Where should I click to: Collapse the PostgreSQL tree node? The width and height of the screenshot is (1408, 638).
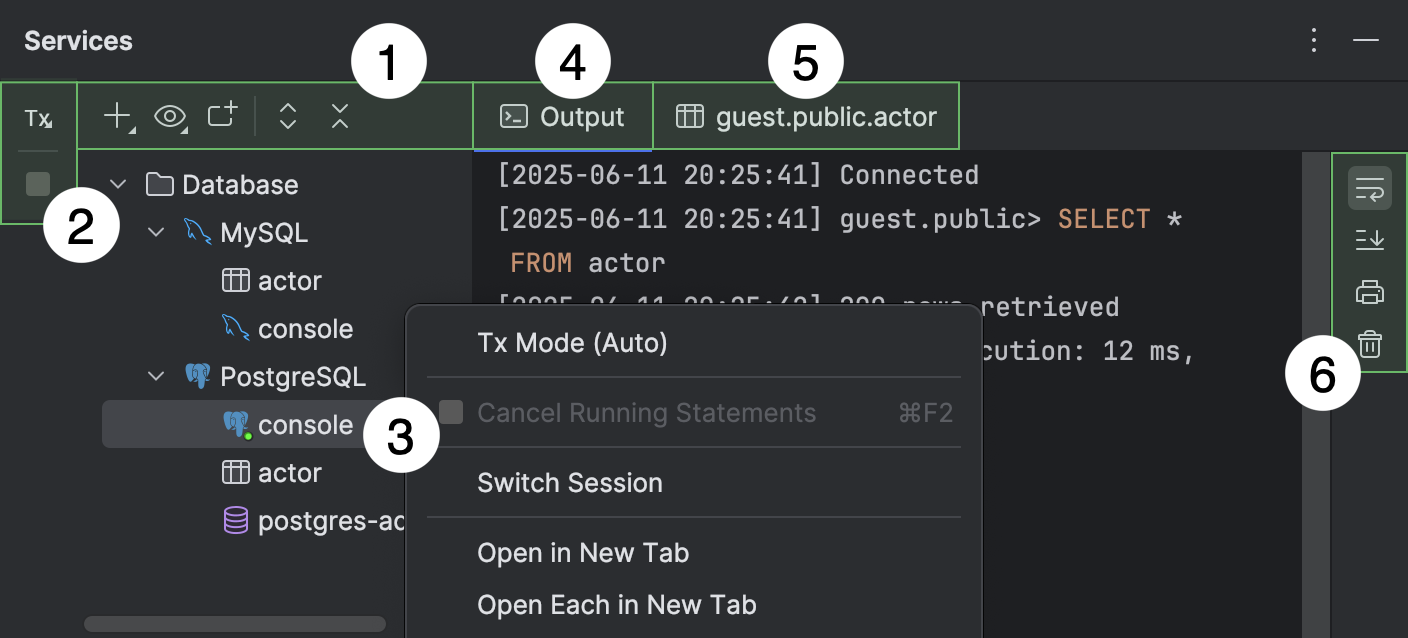(x=155, y=376)
